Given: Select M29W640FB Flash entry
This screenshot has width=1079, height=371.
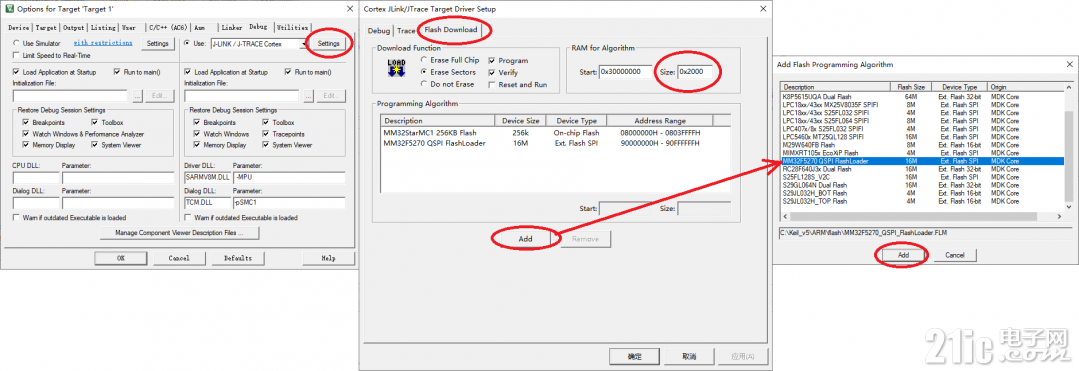Looking at the screenshot, I should click(x=922, y=145).
